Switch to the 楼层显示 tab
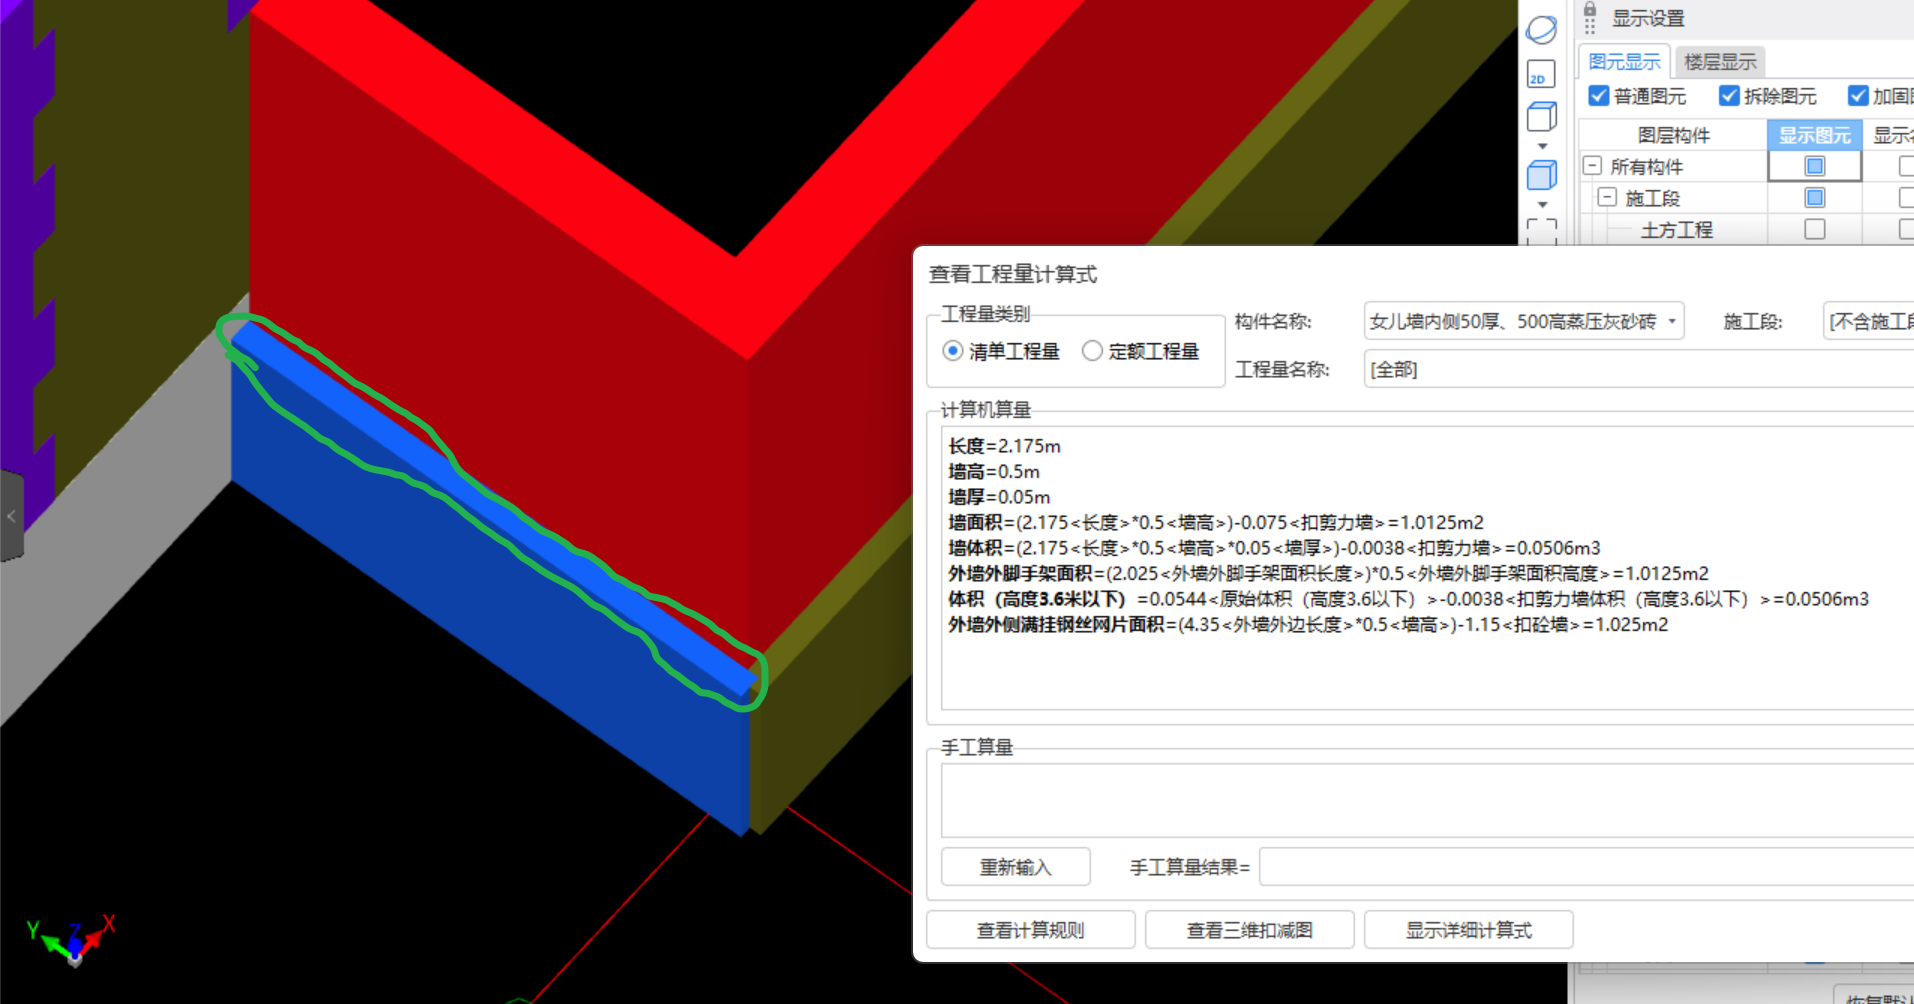Screen dimensions: 1914x1004 (x=1720, y=61)
